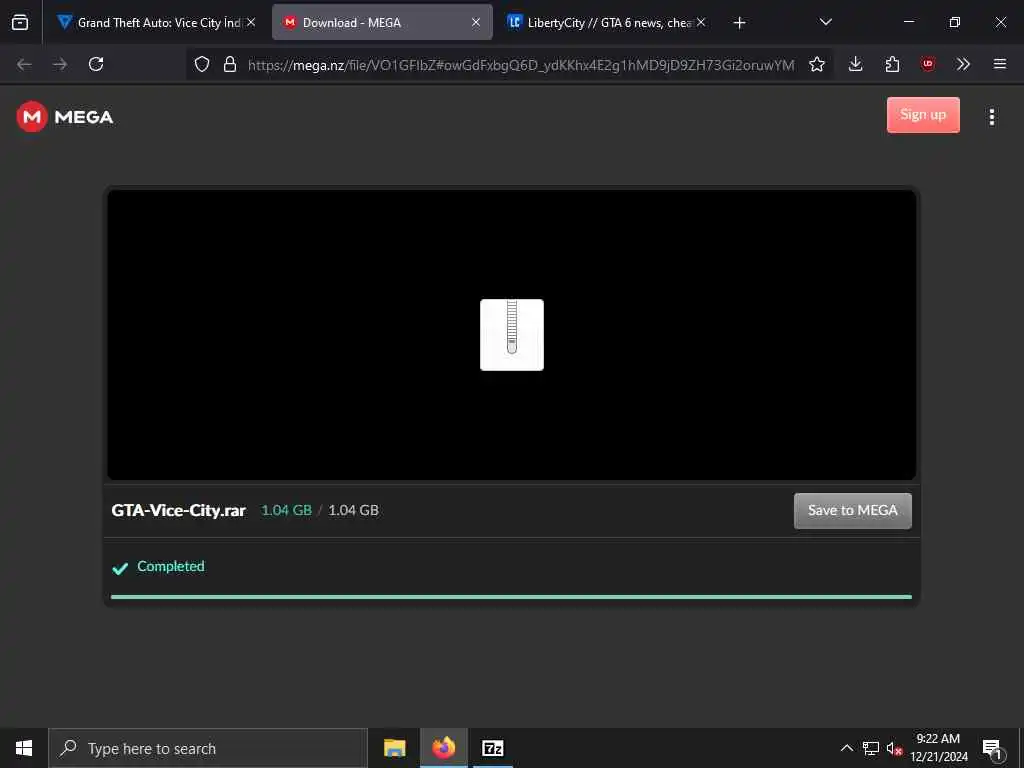Click the Type here to search box
This screenshot has height=768, width=1024.
(x=208, y=748)
